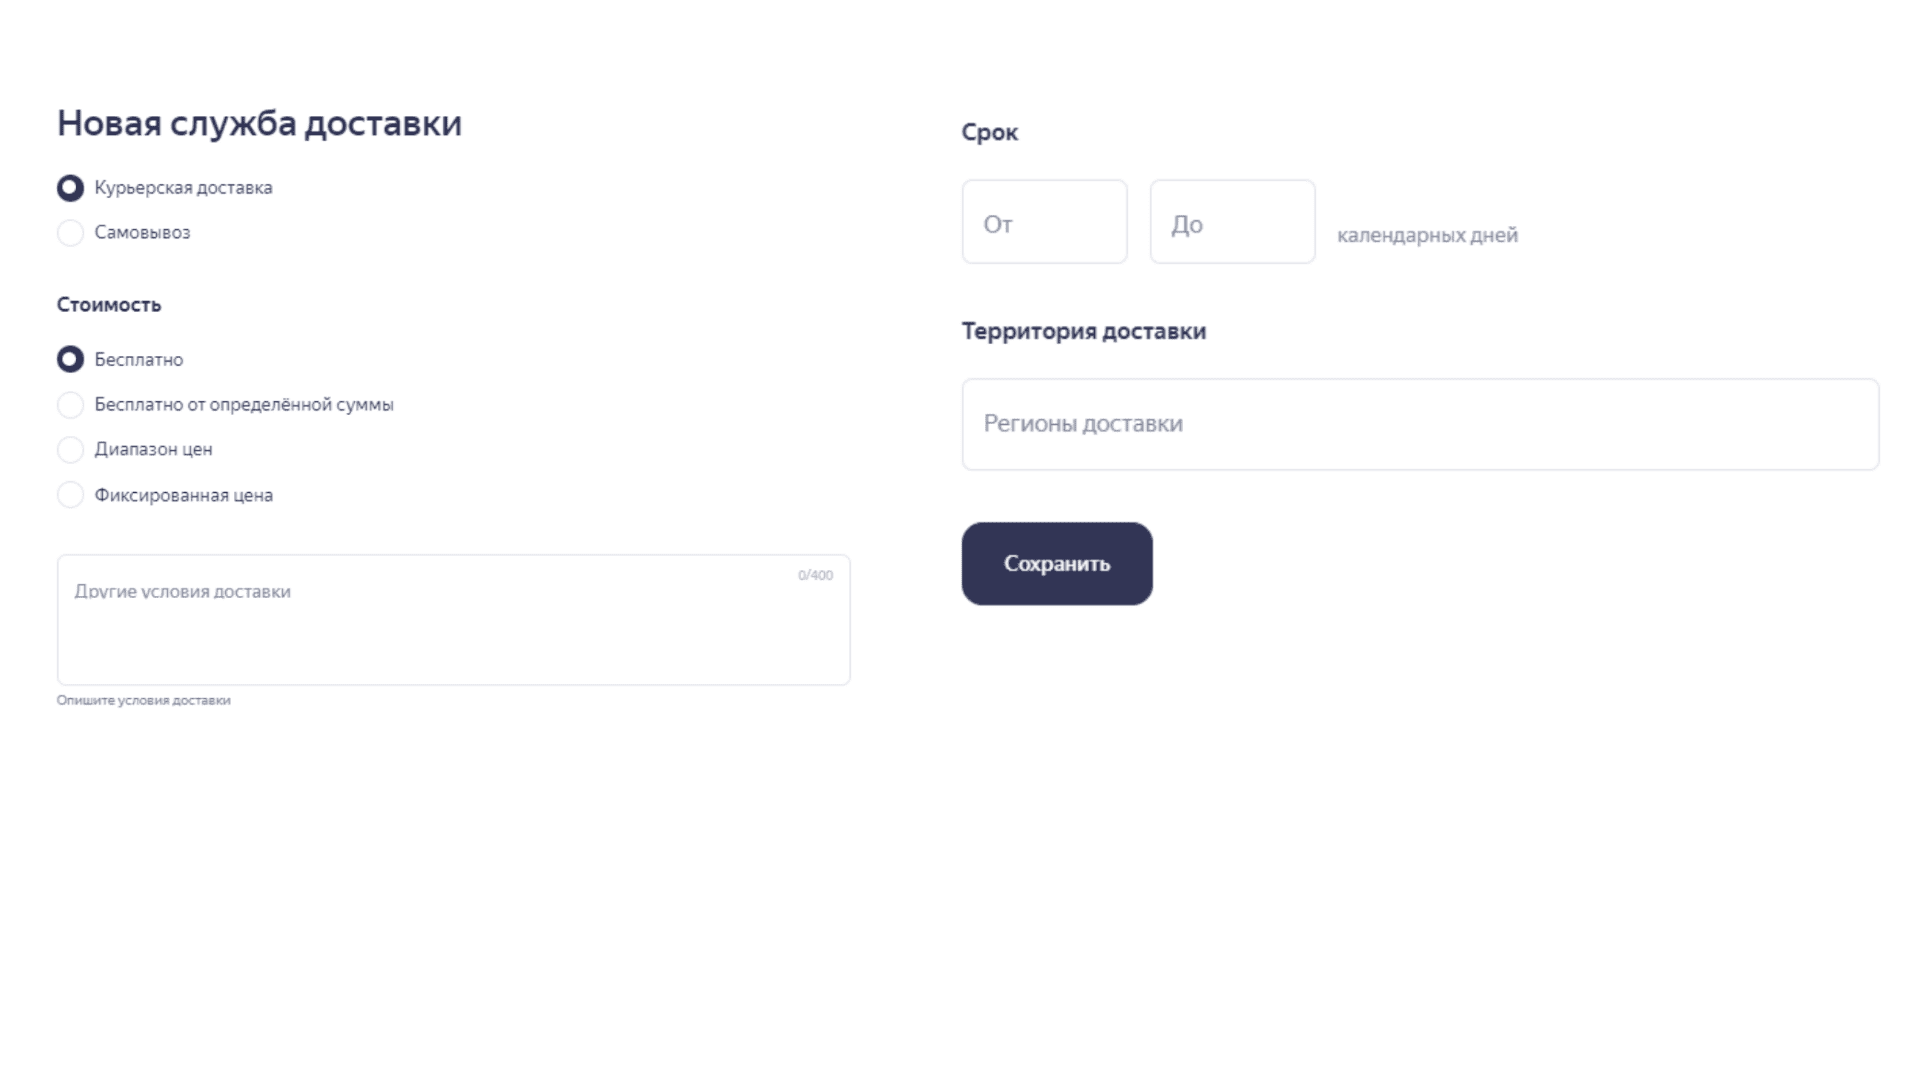The height and width of the screenshot is (1080, 1920).
Task: Open the Регионы доставки field
Action: pyautogui.click(x=1420, y=424)
